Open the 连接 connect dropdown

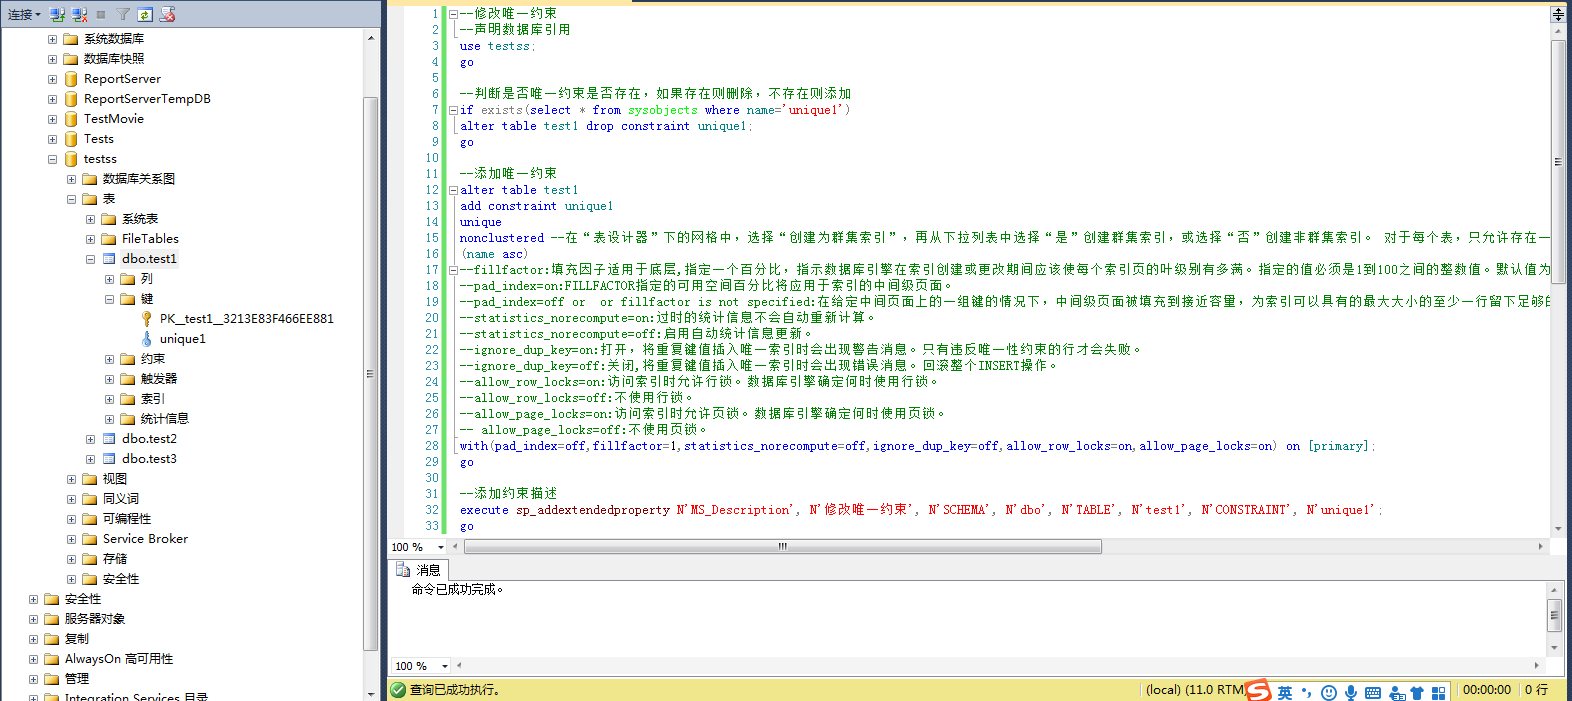tap(24, 14)
